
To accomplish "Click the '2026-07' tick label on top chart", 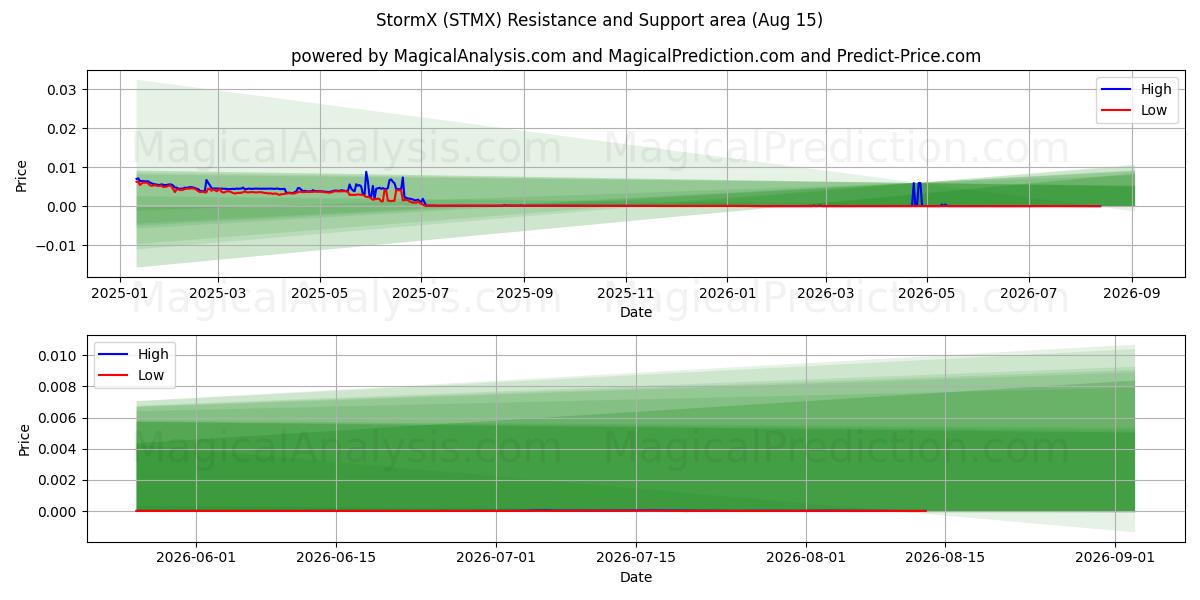I will tap(1029, 293).
